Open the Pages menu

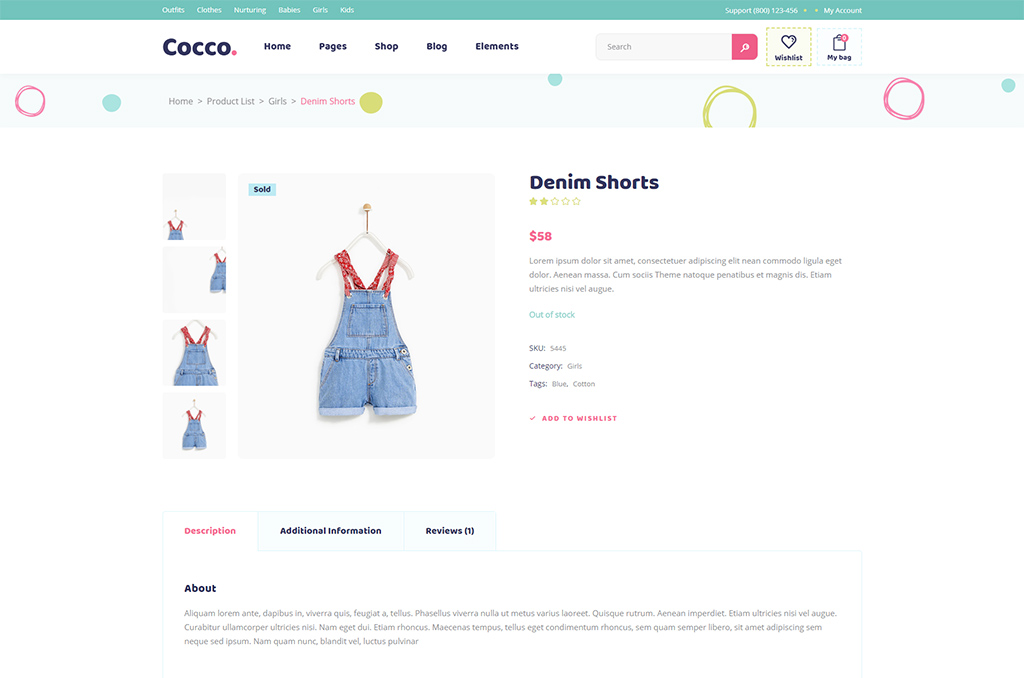click(332, 46)
